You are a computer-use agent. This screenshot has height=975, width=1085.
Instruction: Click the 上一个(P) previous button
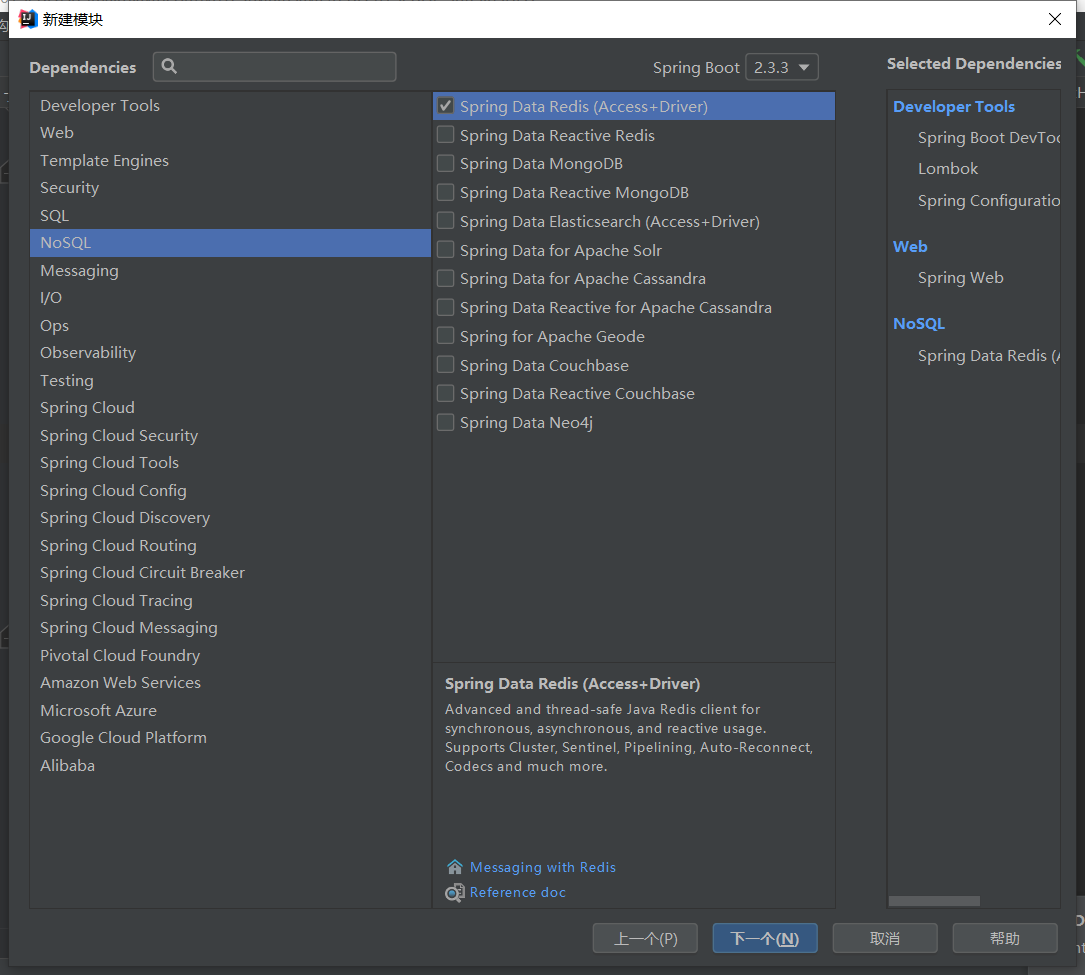click(x=645, y=938)
